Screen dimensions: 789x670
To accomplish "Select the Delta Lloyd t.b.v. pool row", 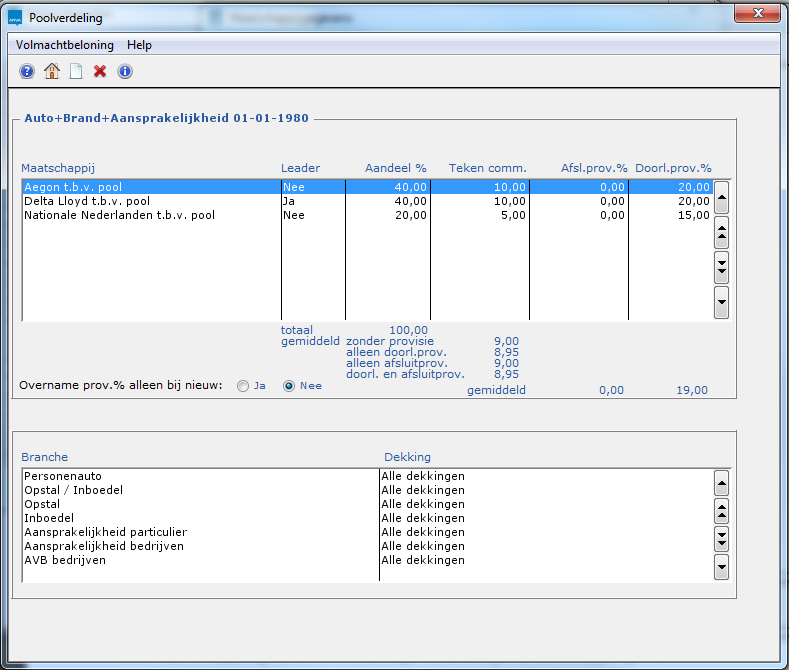I will tap(87, 201).
